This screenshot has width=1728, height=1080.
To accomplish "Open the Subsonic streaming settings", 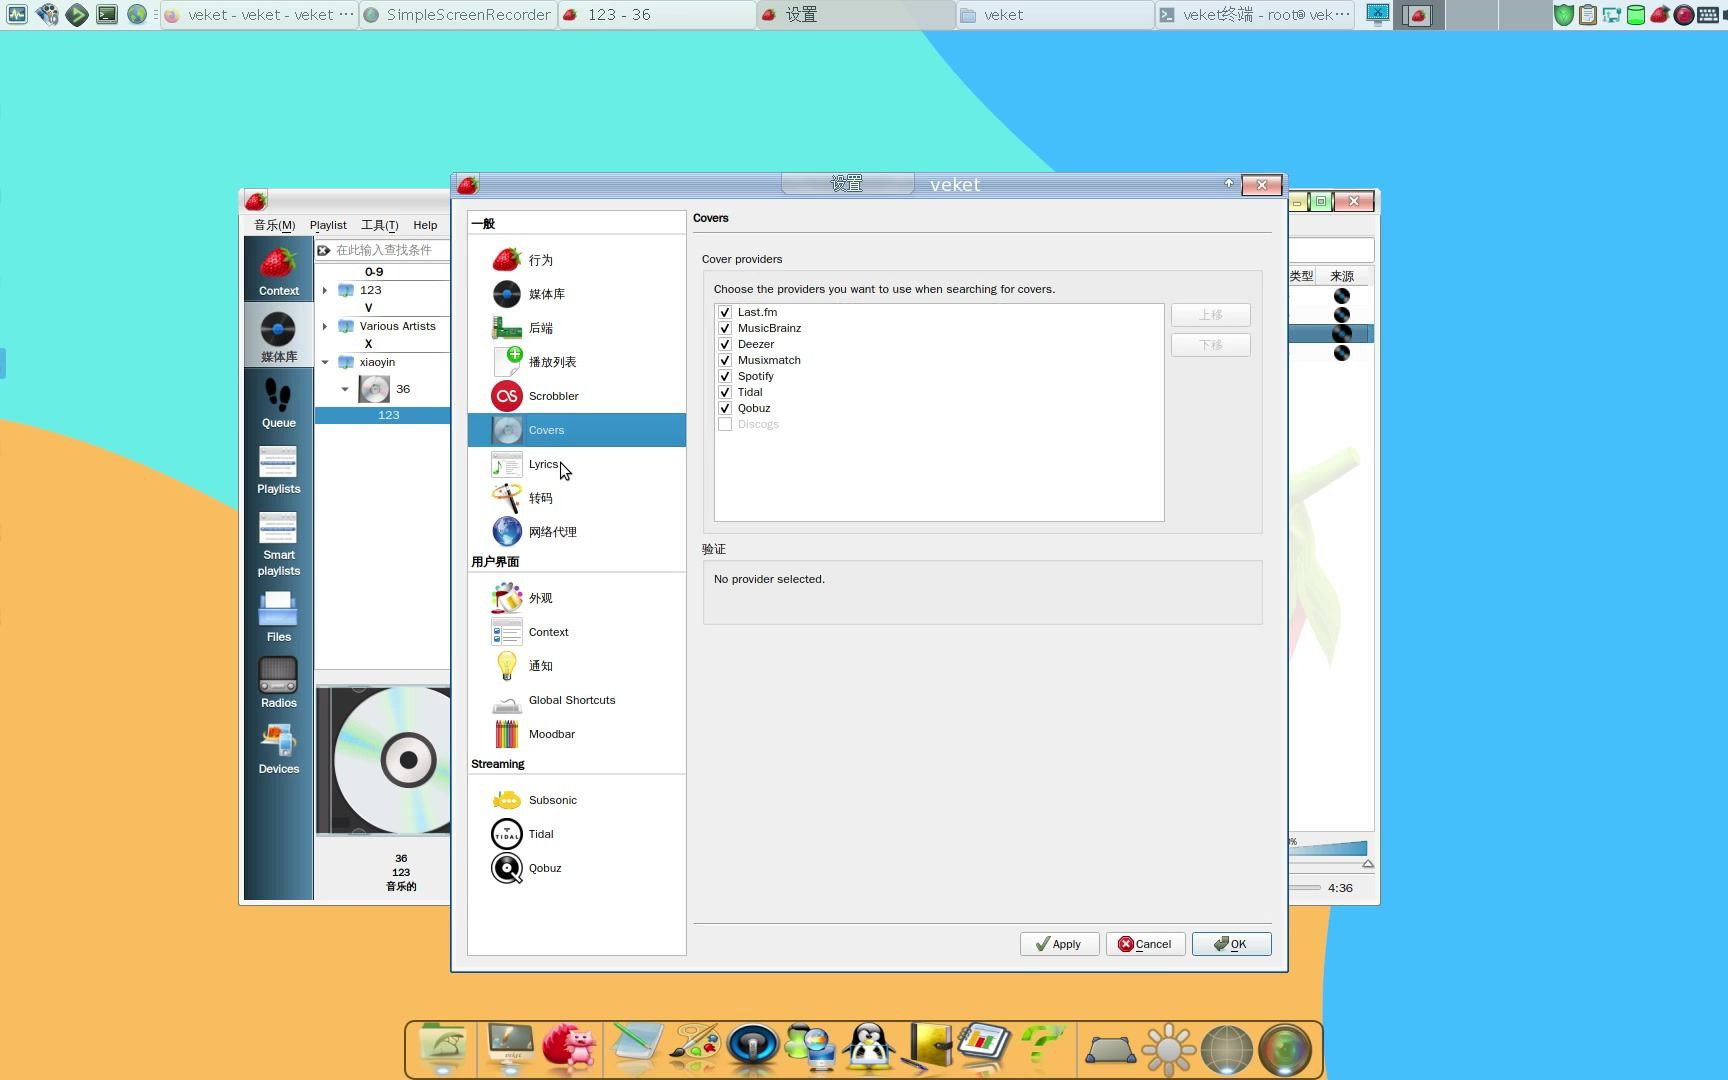I will 576,800.
